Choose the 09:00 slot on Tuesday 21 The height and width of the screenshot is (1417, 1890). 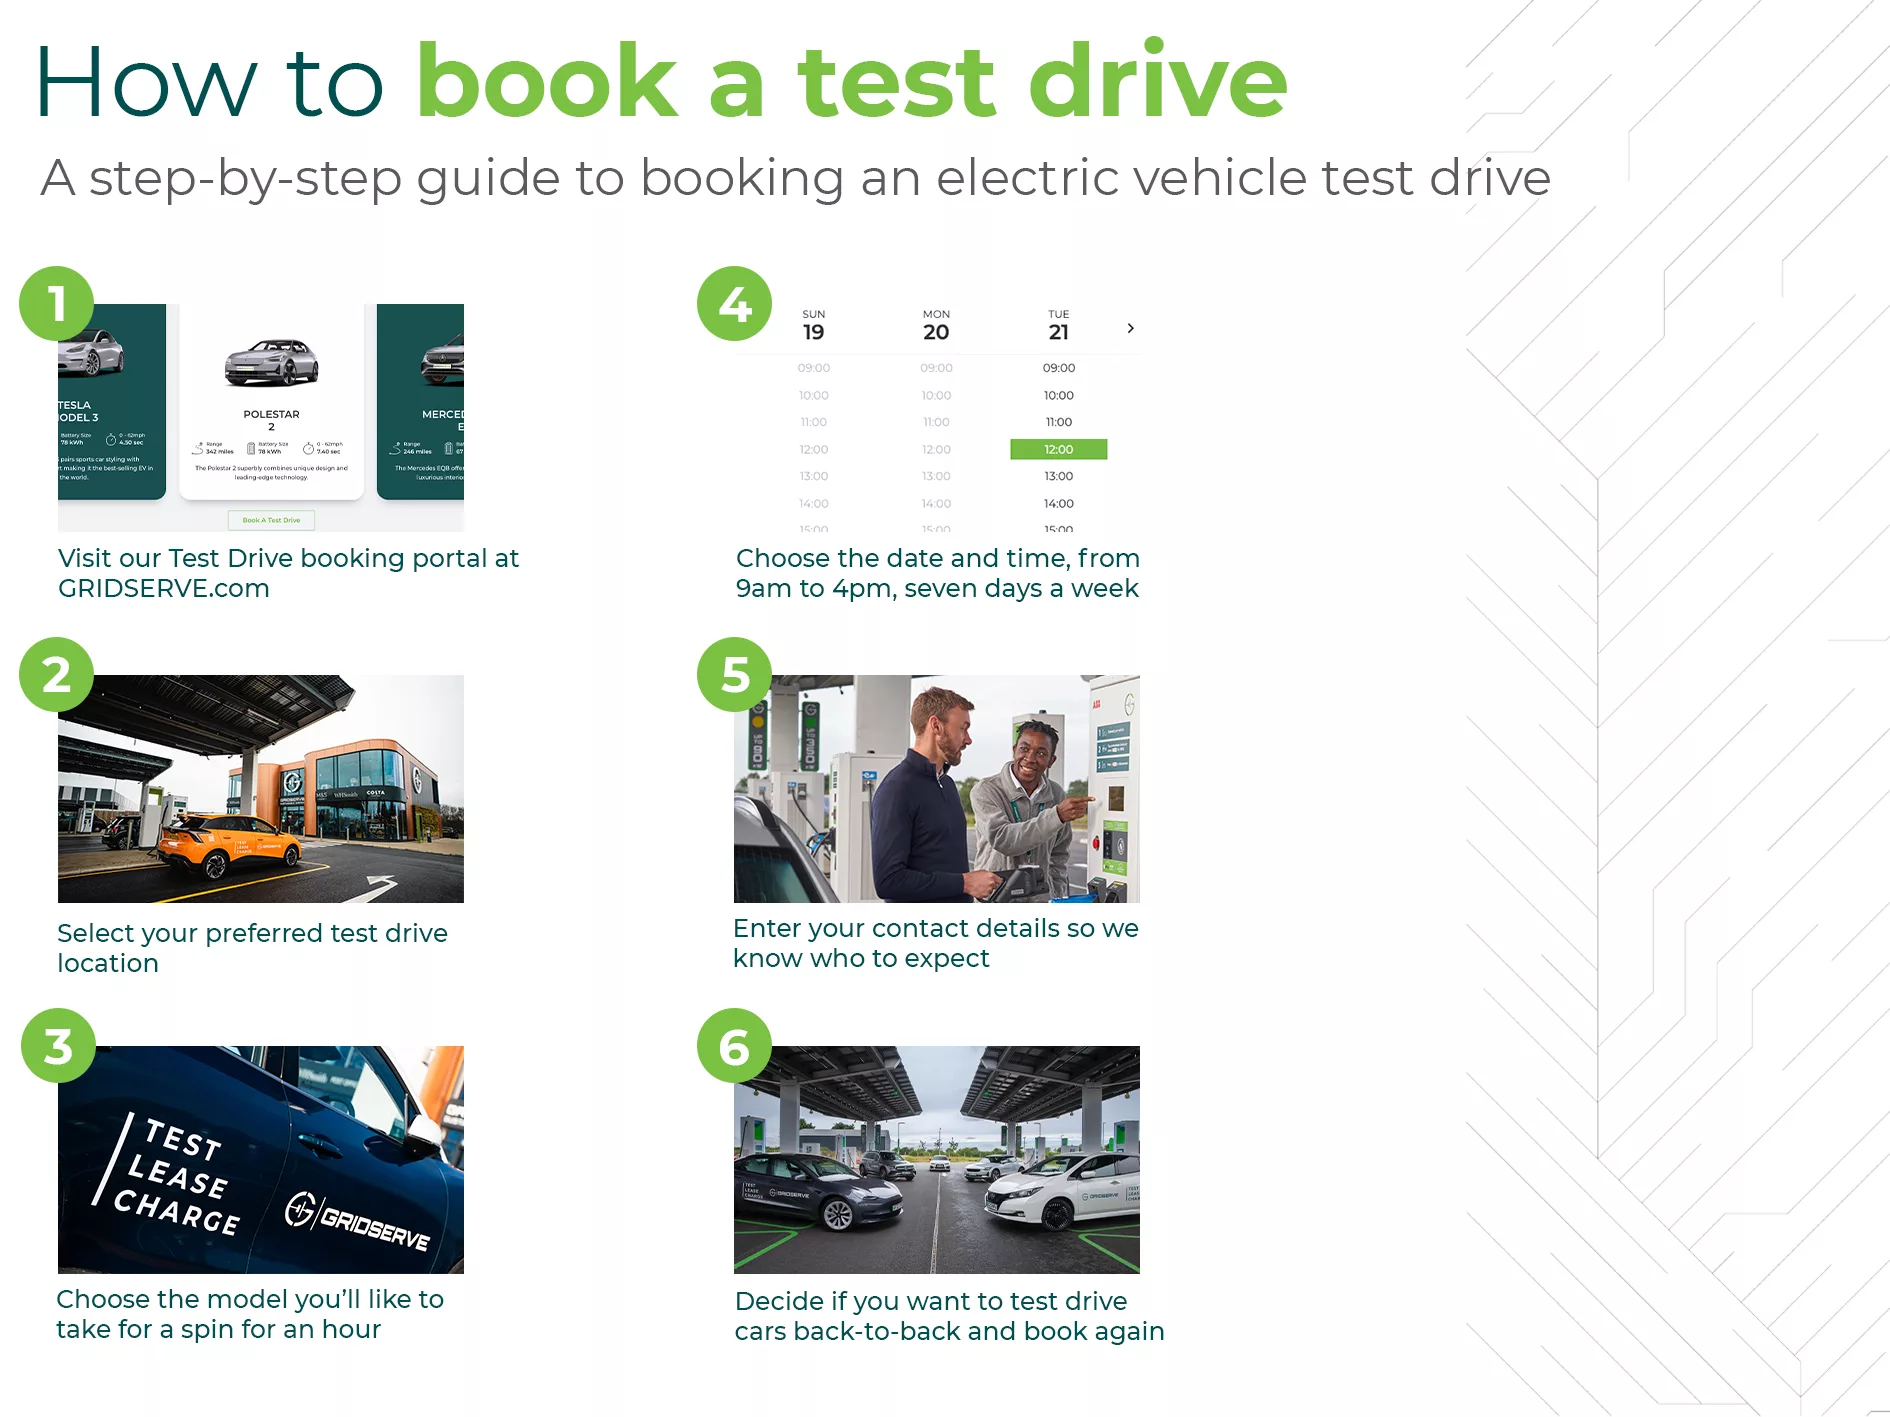(x=1059, y=368)
